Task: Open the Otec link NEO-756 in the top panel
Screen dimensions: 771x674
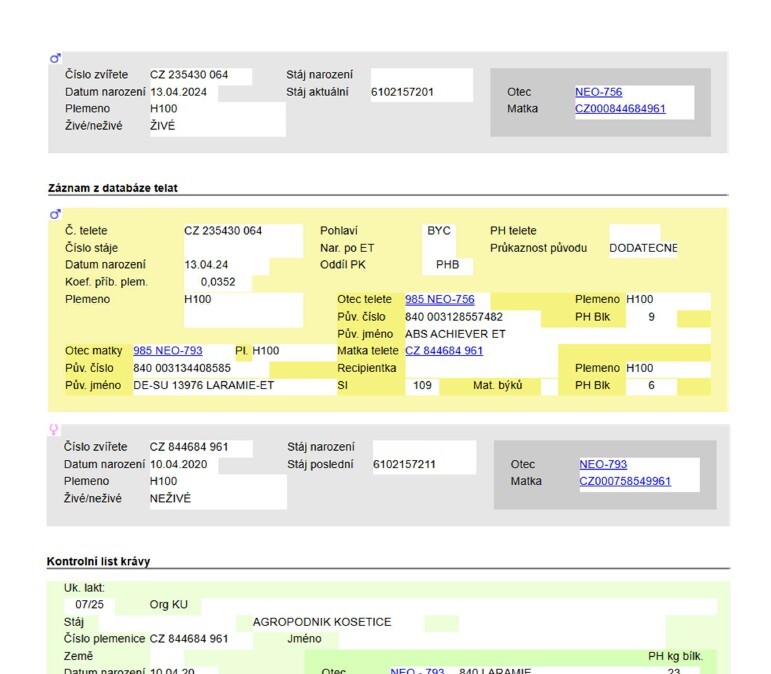Action: coord(598,92)
